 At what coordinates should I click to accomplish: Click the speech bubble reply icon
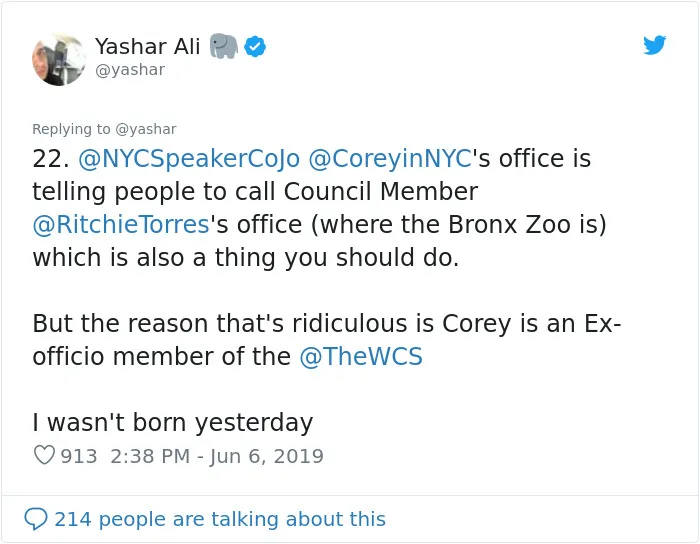tap(36, 519)
